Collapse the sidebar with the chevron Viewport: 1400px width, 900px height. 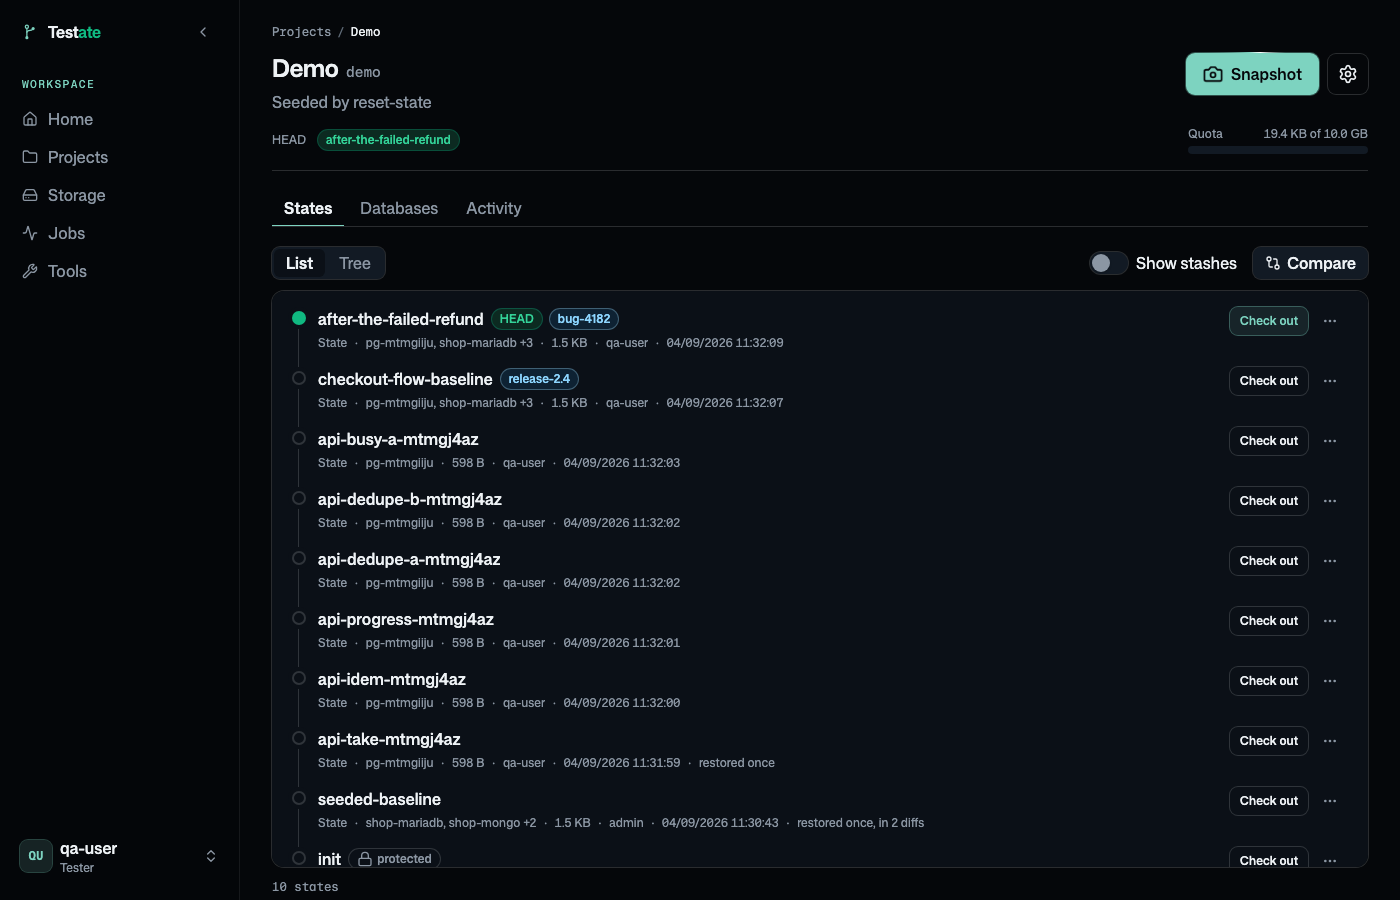203,32
